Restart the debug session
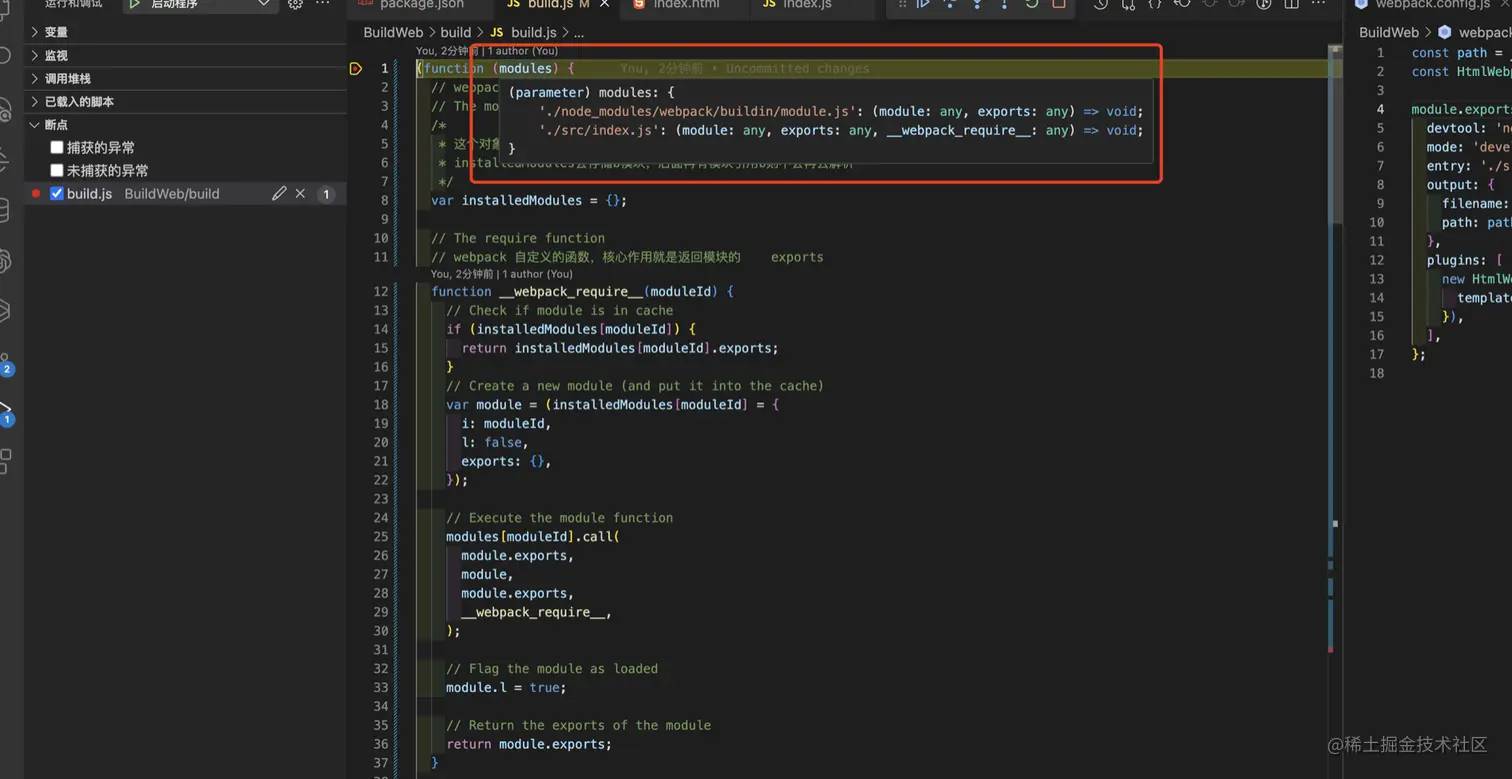Viewport: 1512px width, 779px height. point(1032,3)
